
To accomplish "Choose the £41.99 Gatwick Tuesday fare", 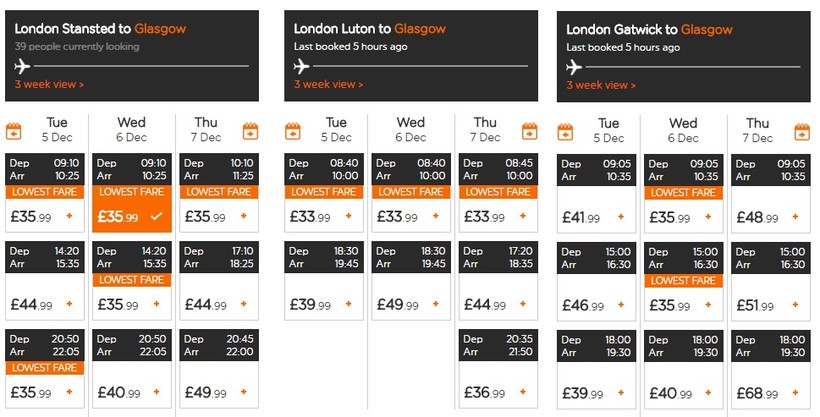I will coord(596,216).
